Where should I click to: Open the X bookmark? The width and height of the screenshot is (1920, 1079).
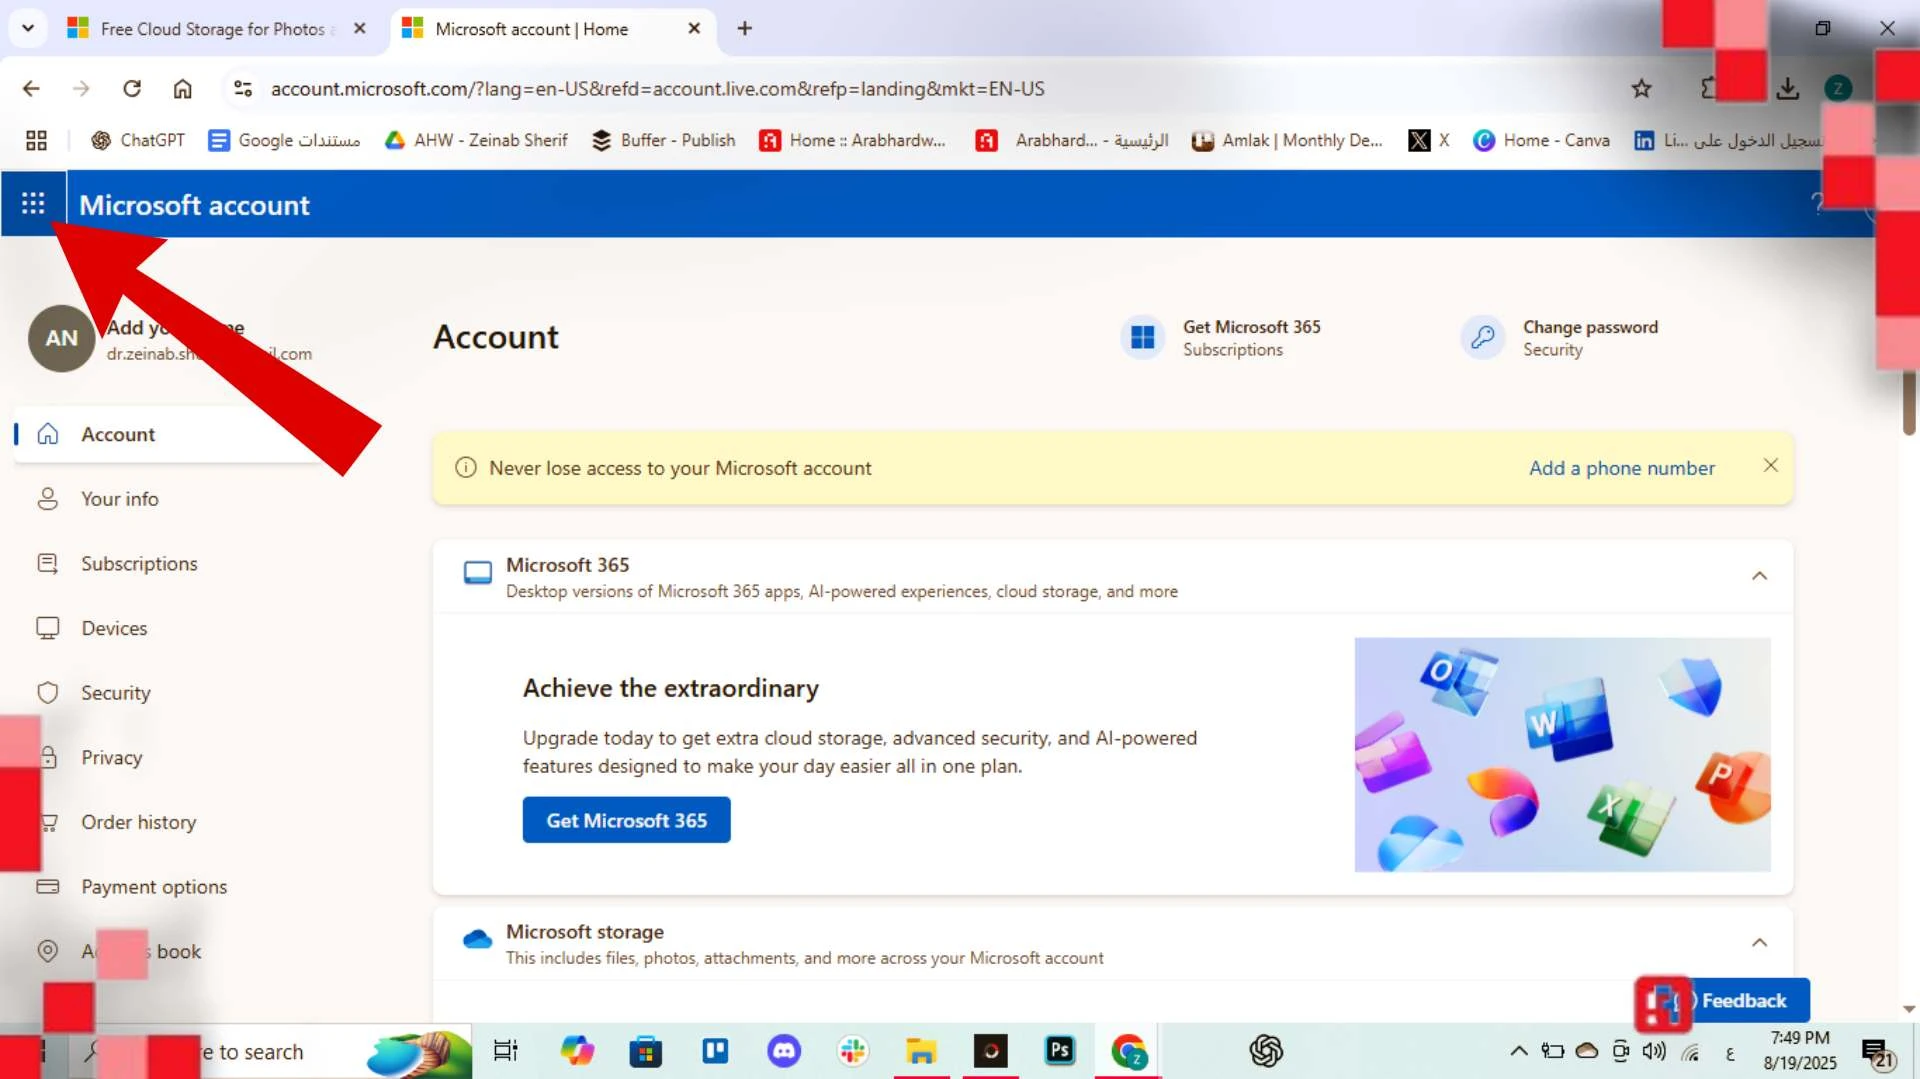[x=1429, y=140]
